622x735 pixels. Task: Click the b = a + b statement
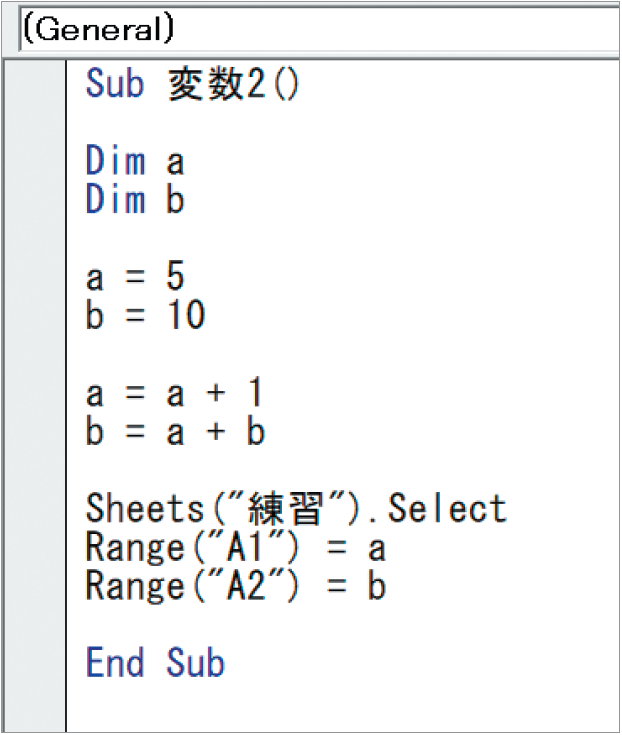coord(175,432)
